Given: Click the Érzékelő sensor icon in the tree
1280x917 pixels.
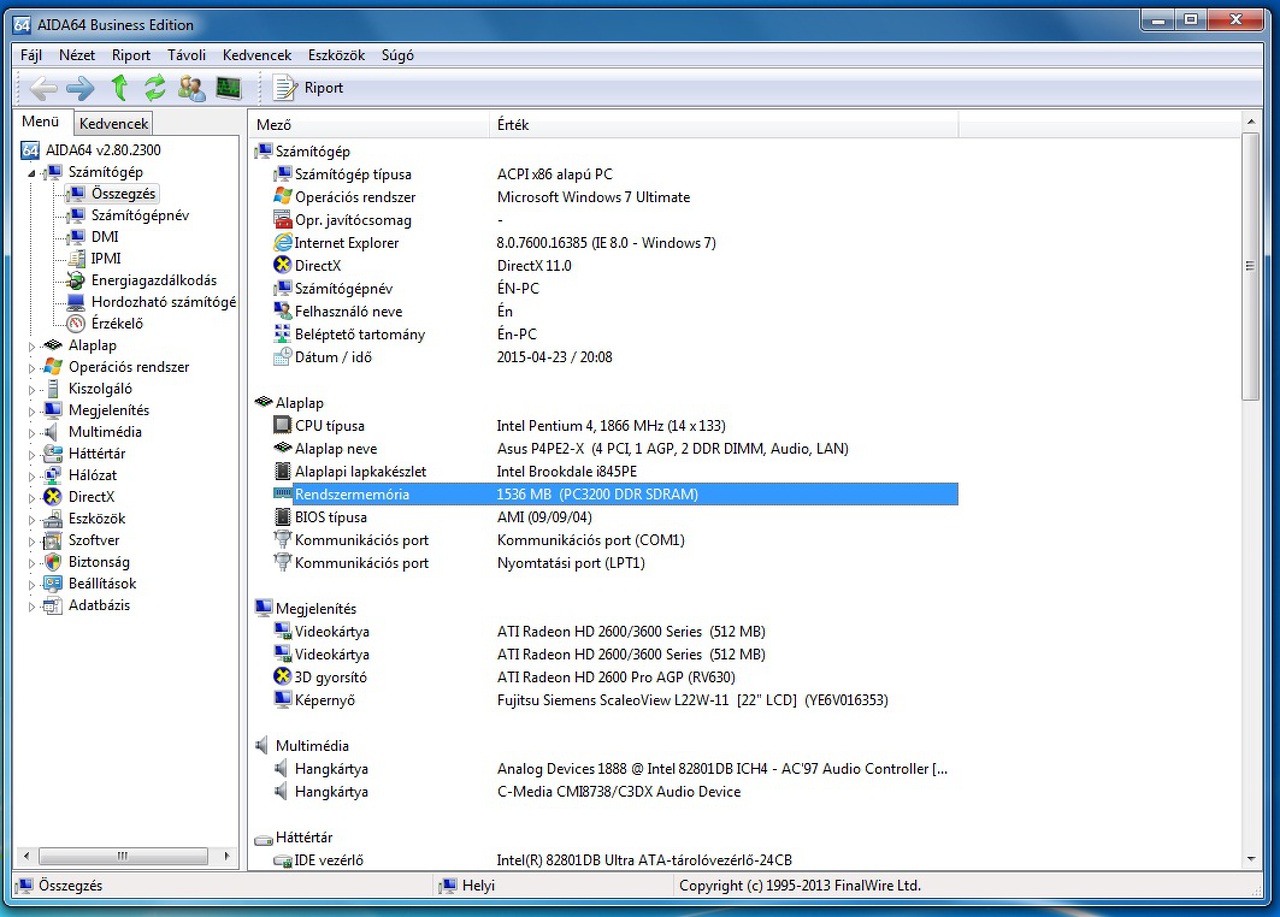Looking at the screenshot, I should 75,323.
